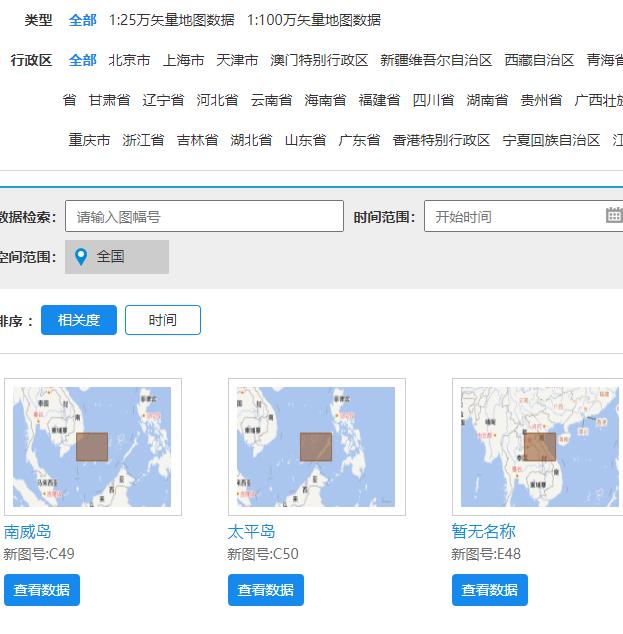The height and width of the screenshot is (634, 623).
Task: Filter by 四川省
Action: (x=433, y=100)
